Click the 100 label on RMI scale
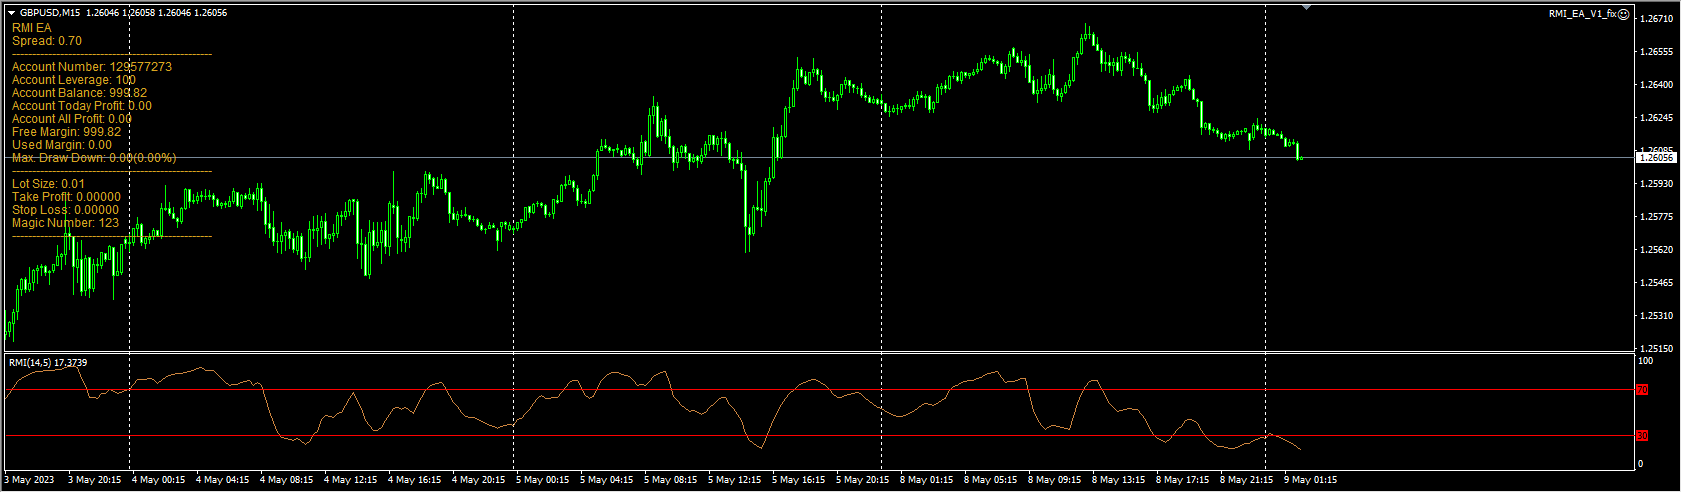Screen dimensions: 1682x493 tap(1645, 360)
